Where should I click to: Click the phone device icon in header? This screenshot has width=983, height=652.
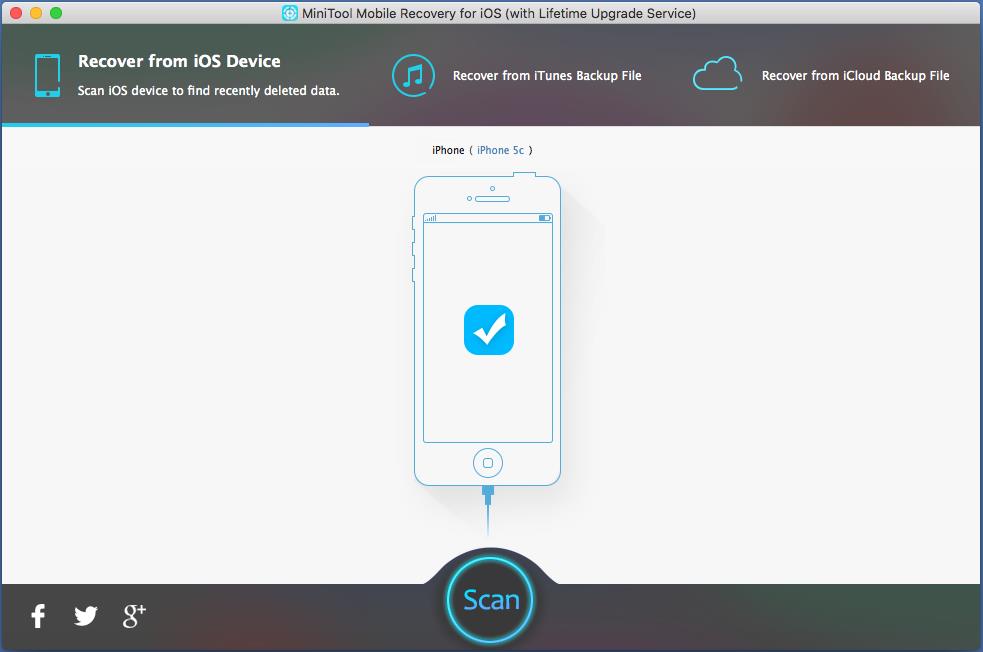click(x=48, y=75)
